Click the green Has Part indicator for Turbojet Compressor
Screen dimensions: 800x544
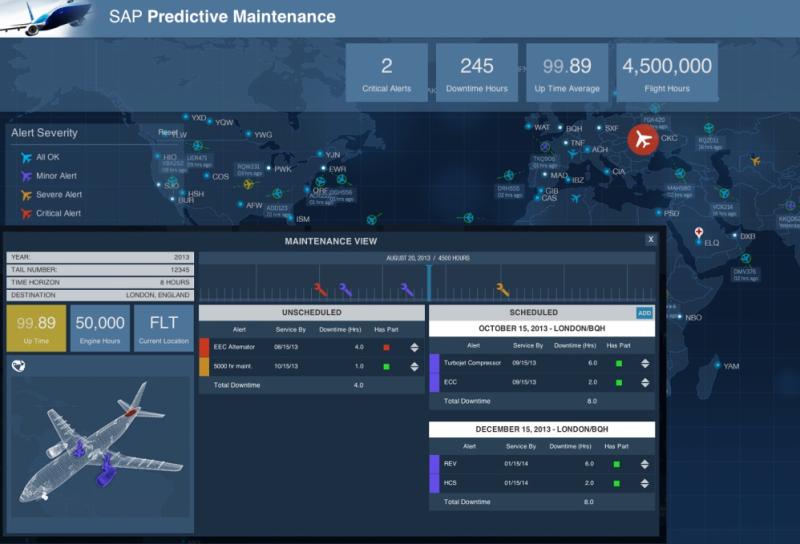tap(618, 363)
